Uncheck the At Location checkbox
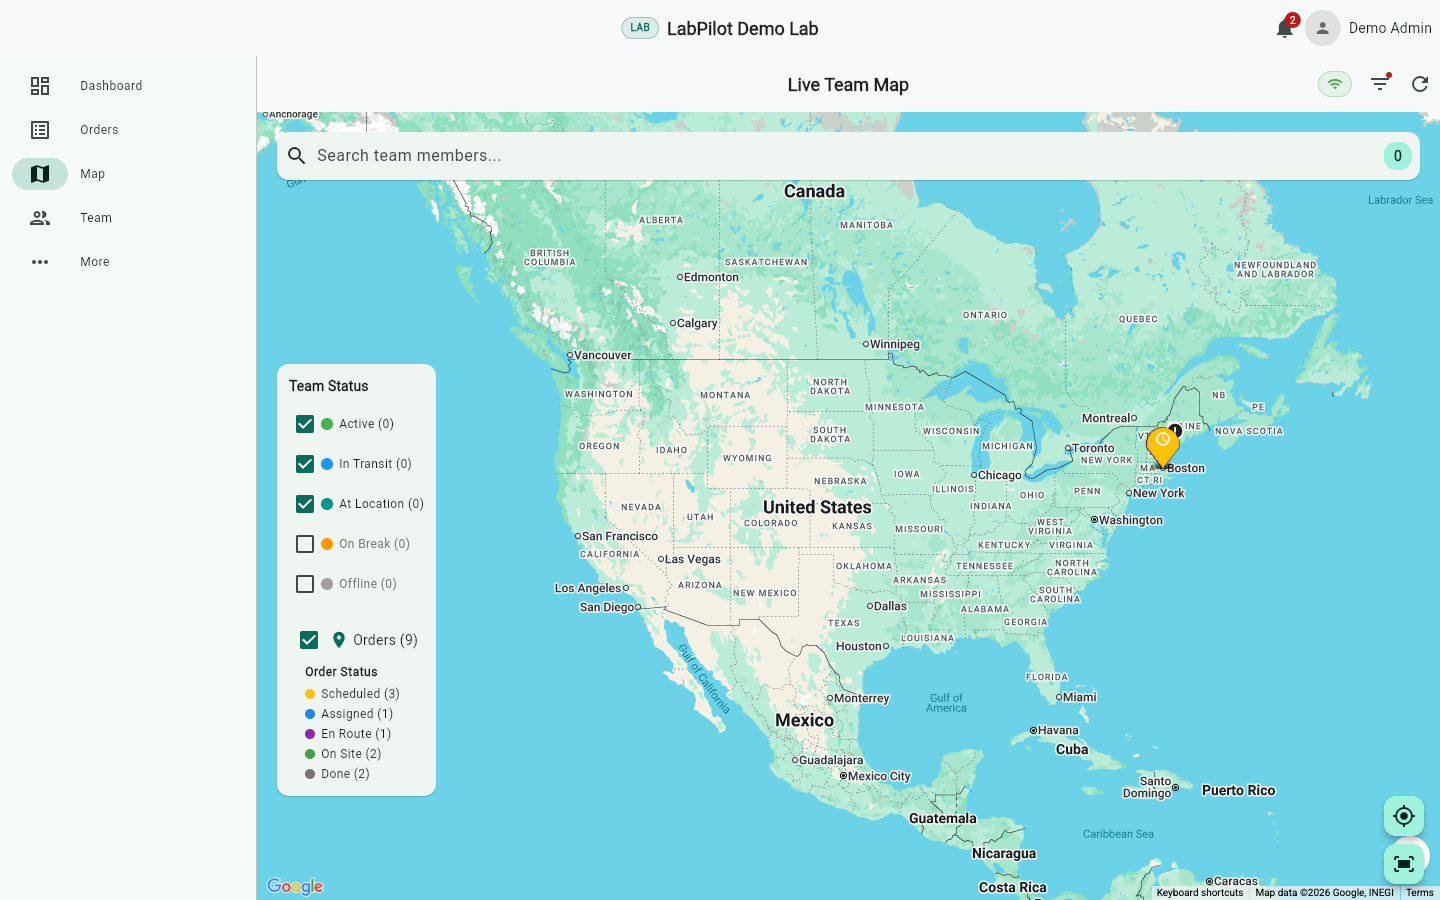The height and width of the screenshot is (900, 1440). pos(305,504)
